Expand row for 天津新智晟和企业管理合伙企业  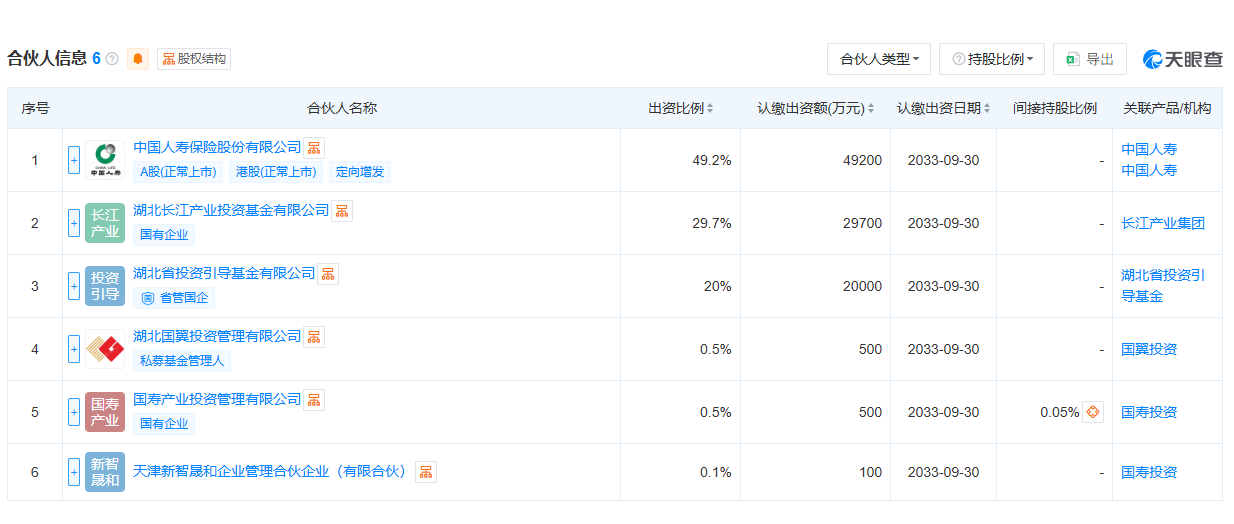tap(74, 472)
